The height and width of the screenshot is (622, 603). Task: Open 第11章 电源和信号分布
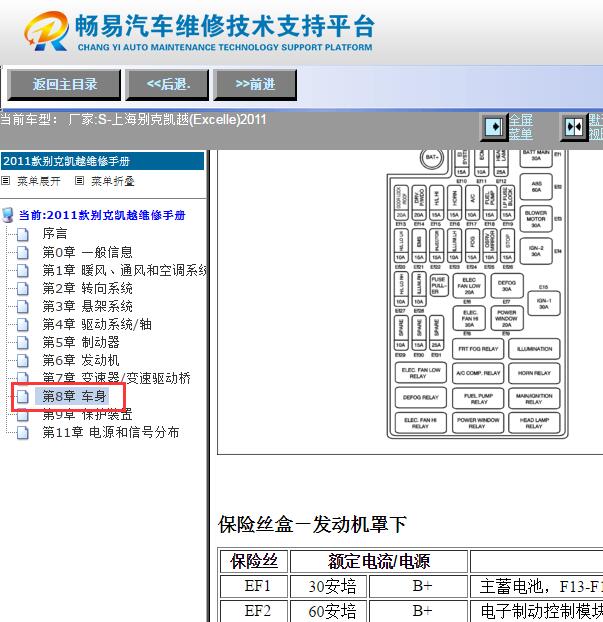111,432
